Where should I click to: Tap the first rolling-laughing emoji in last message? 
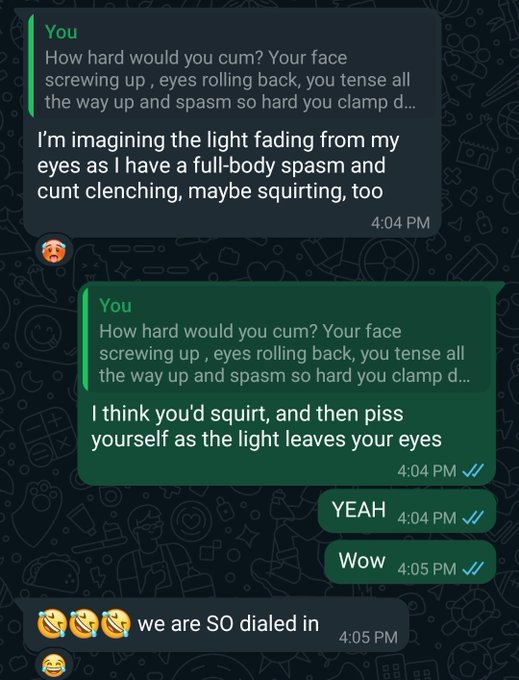(52, 624)
